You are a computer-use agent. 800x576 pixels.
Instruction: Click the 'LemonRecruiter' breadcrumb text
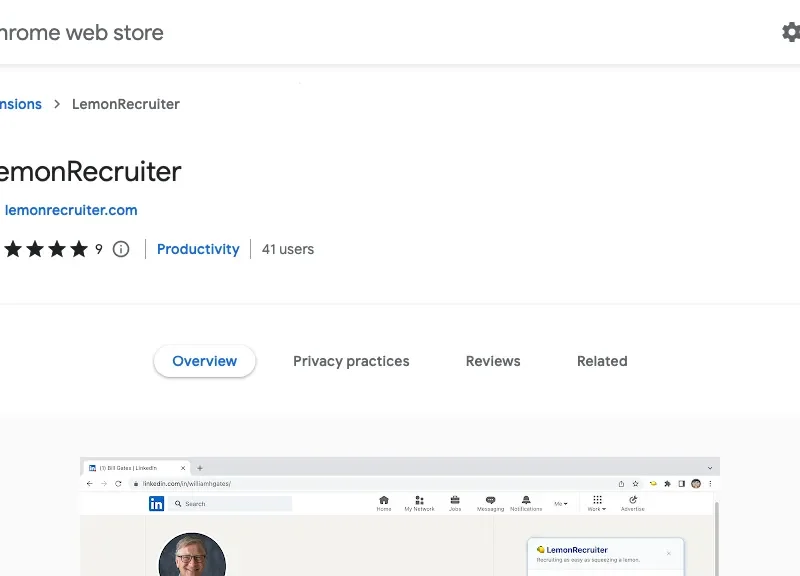[126, 104]
